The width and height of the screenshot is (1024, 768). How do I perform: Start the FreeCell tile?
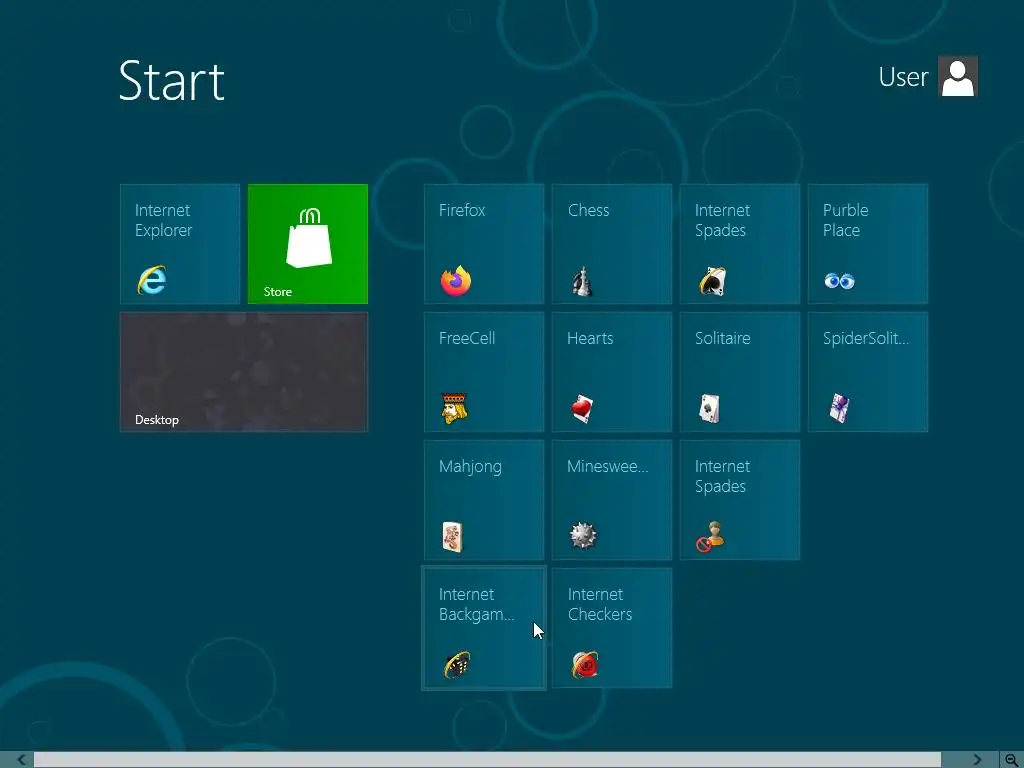pos(484,372)
